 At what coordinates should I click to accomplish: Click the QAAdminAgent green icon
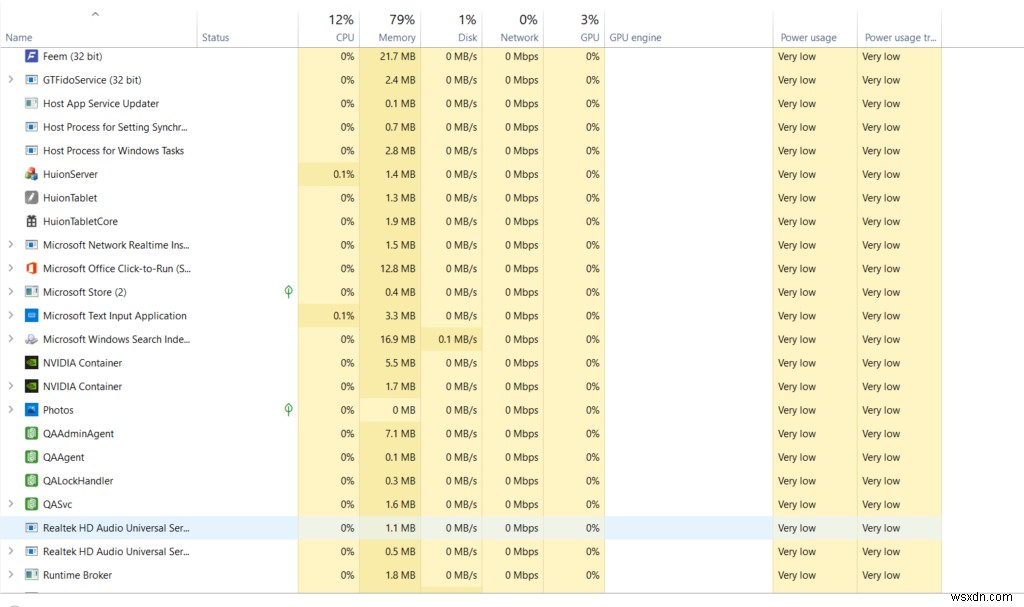click(30, 433)
